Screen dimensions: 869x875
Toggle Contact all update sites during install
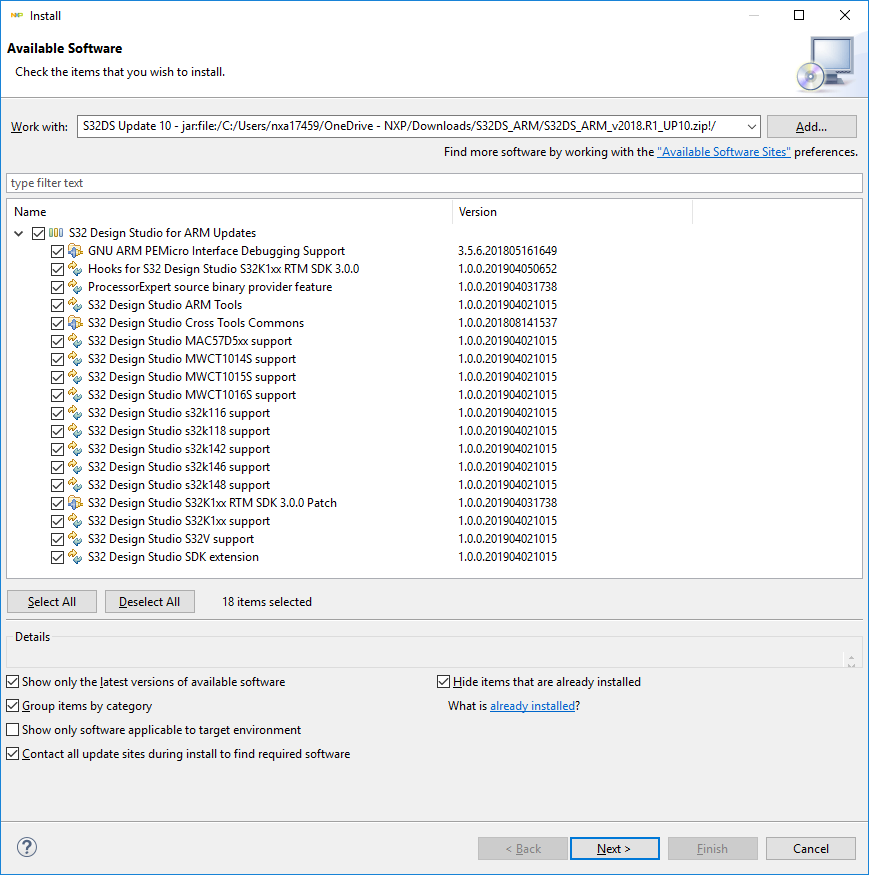click(x=12, y=754)
